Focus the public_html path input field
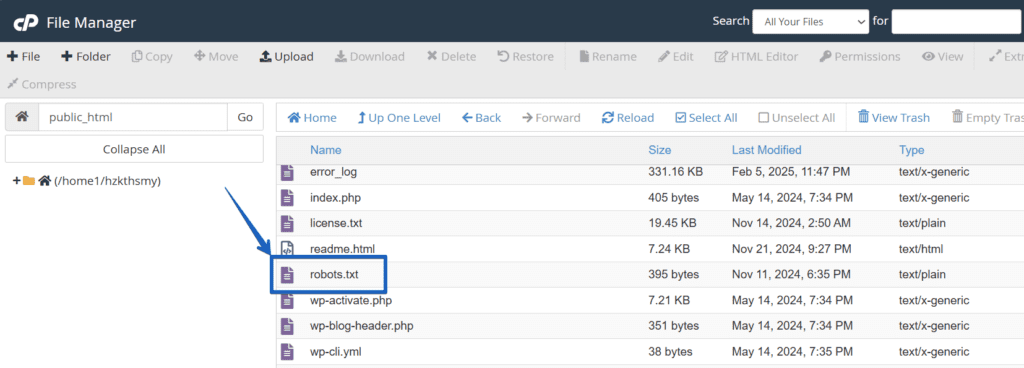Image resolution: width=1024 pixels, height=368 pixels. point(133,117)
